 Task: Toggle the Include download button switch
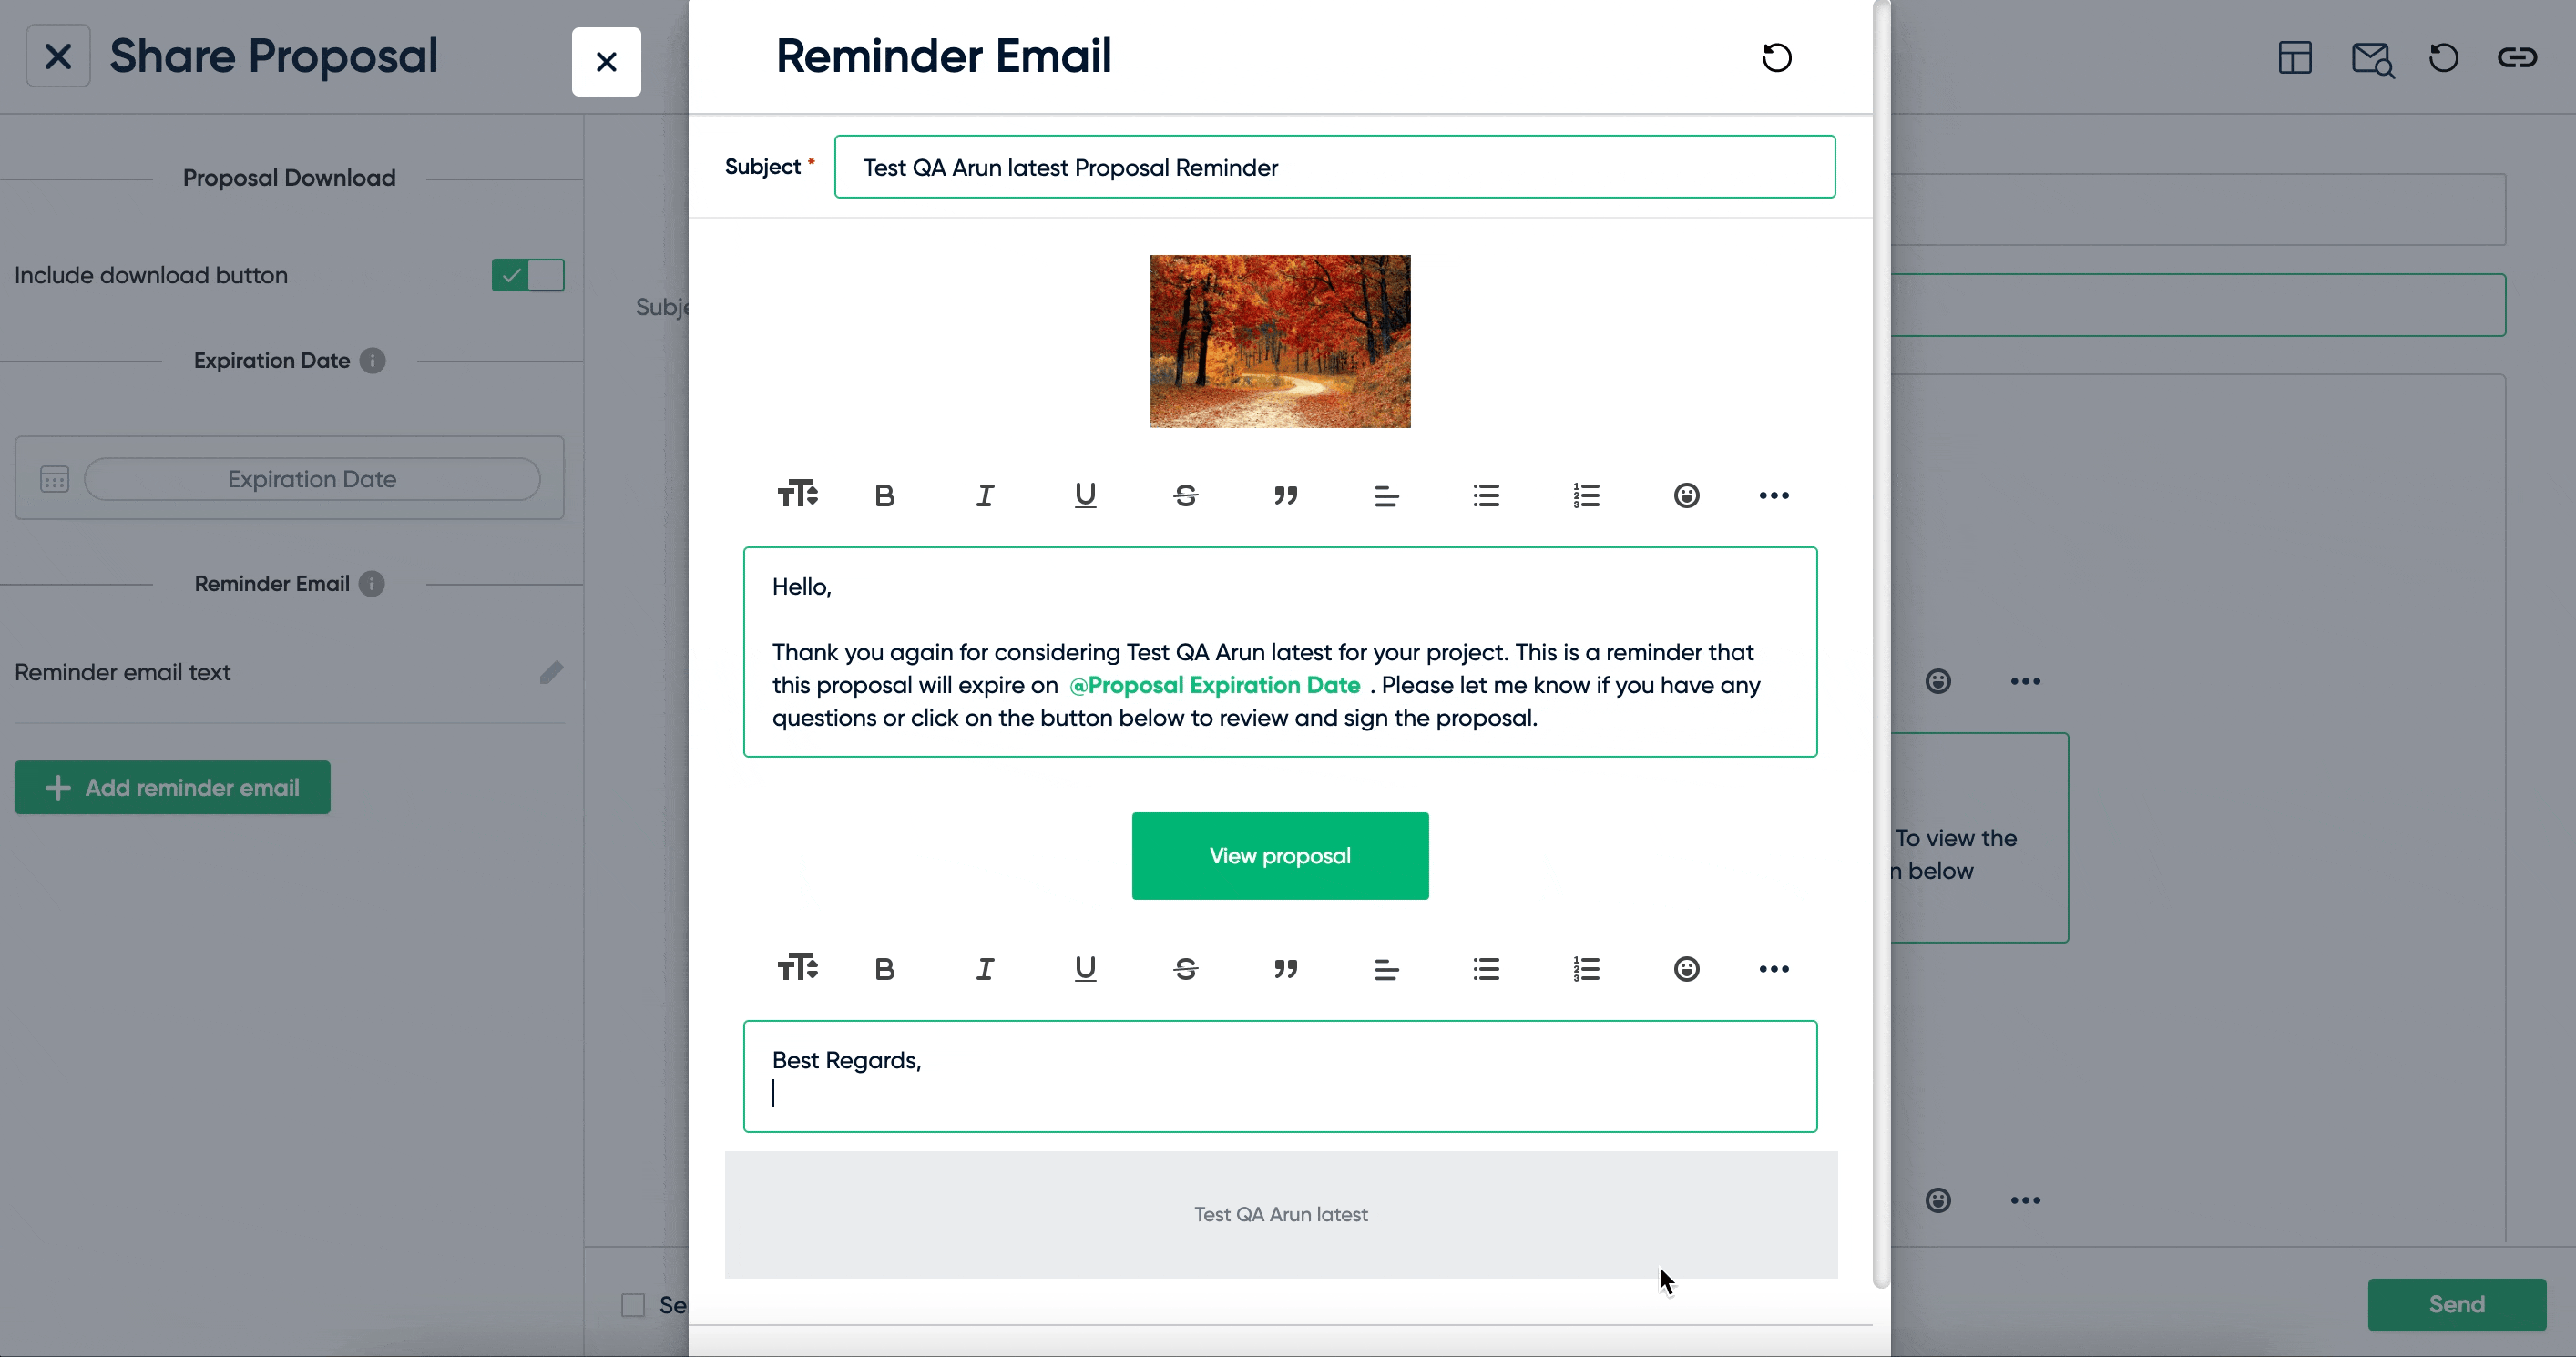pyautogui.click(x=526, y=274)
